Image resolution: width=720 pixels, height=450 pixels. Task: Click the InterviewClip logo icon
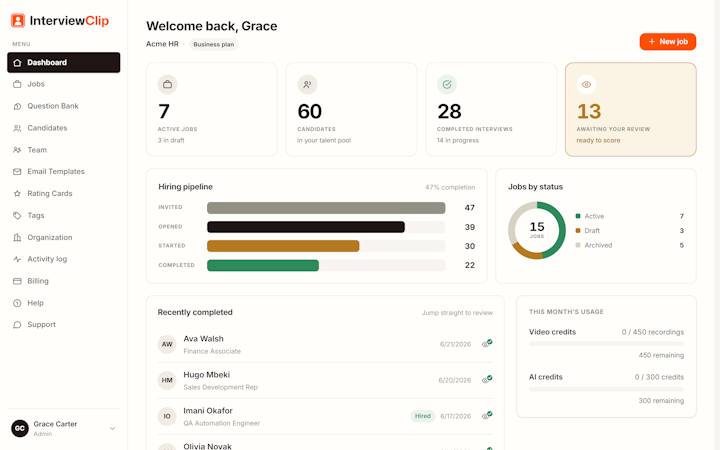18,20
